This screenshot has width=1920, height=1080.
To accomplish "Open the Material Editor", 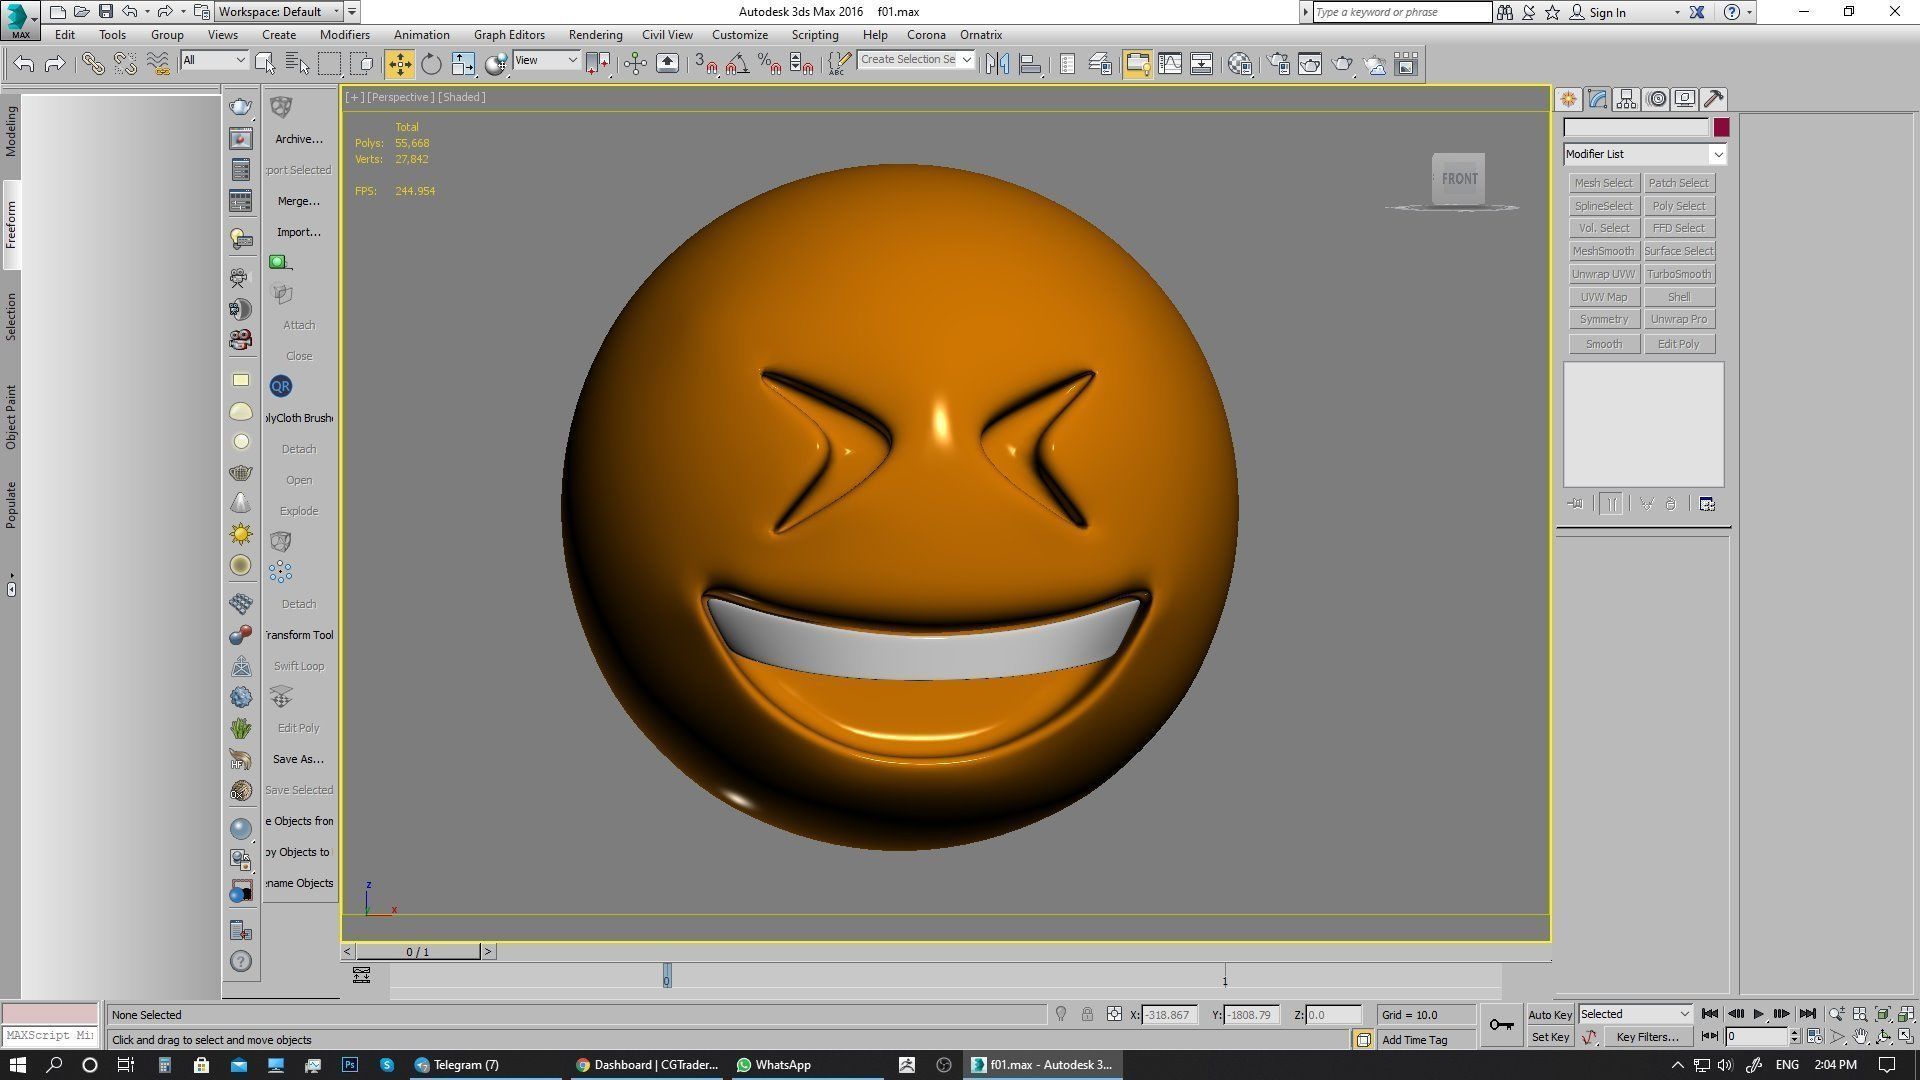I will coord(1240,64).
